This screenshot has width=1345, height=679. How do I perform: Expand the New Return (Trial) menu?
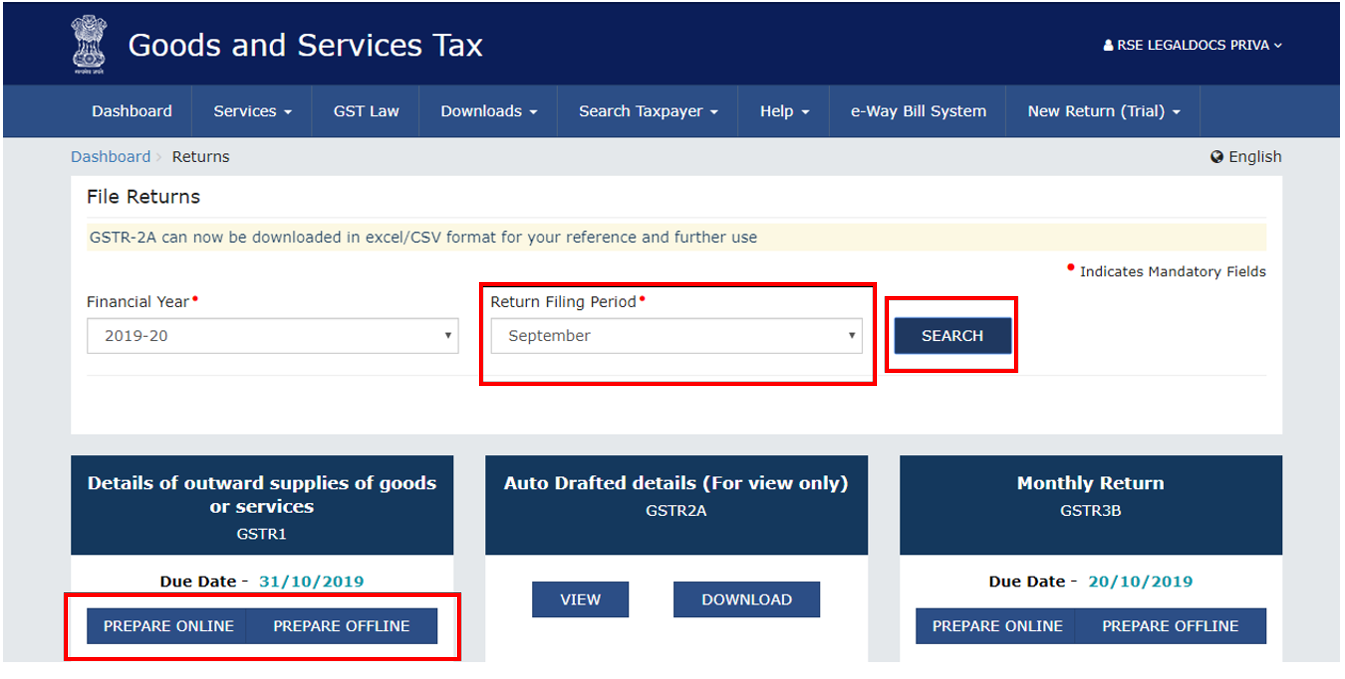1104,111
